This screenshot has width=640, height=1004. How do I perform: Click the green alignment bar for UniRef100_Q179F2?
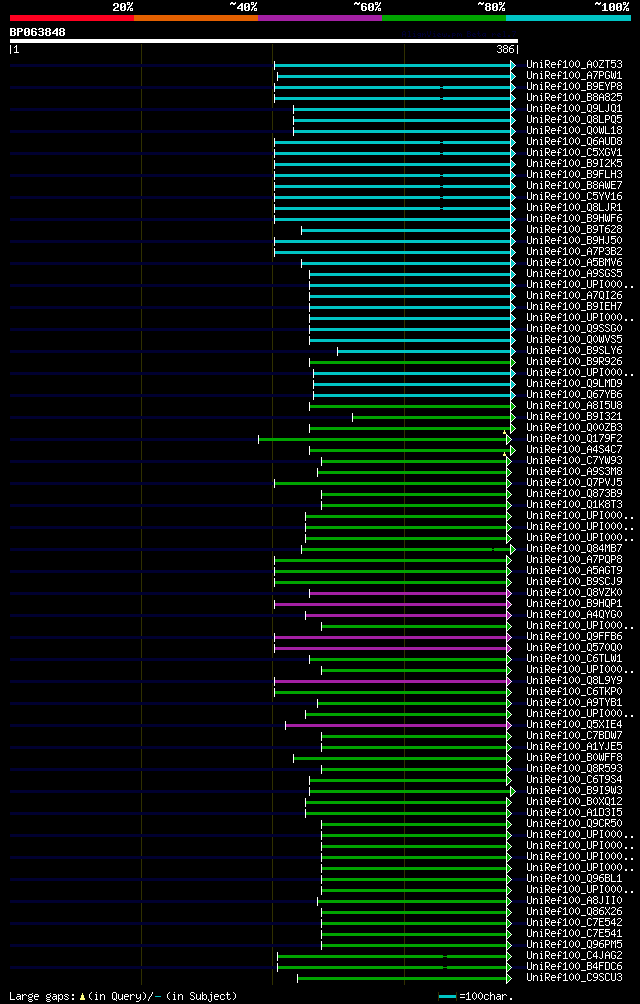pyautogui.click(x=383, y=439)
